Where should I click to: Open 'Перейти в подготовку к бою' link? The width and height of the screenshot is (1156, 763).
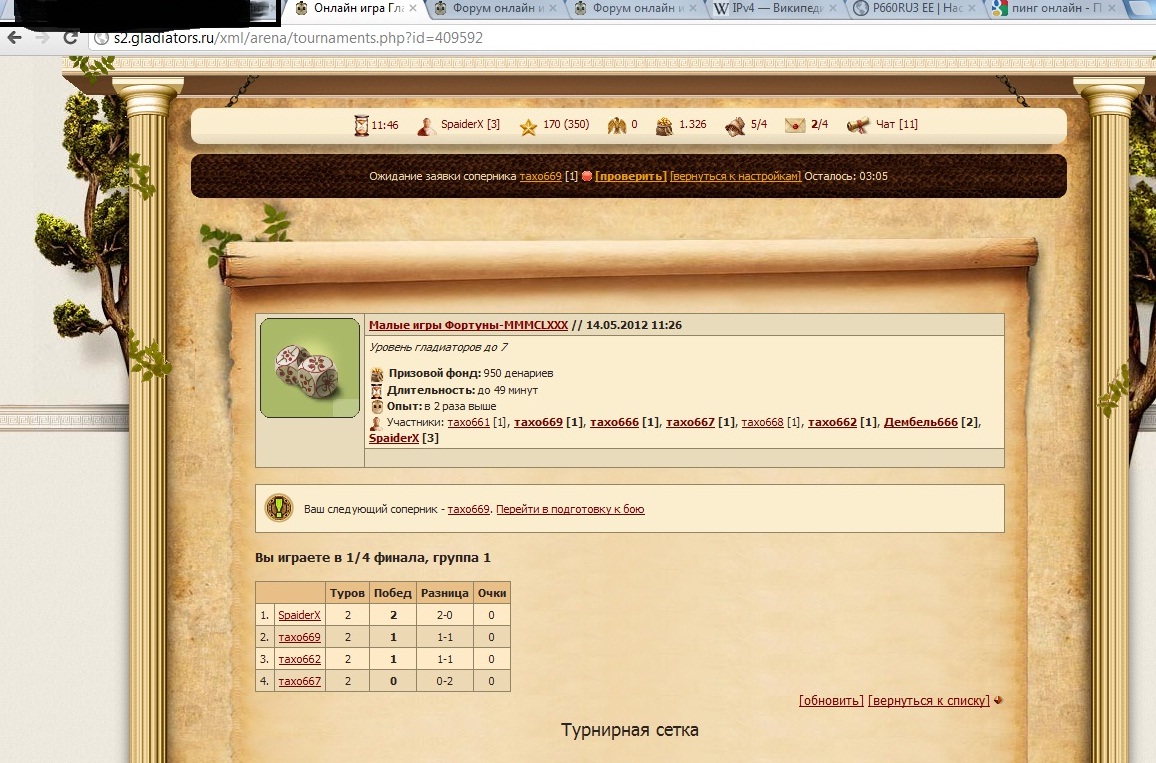tap(570, 509)
